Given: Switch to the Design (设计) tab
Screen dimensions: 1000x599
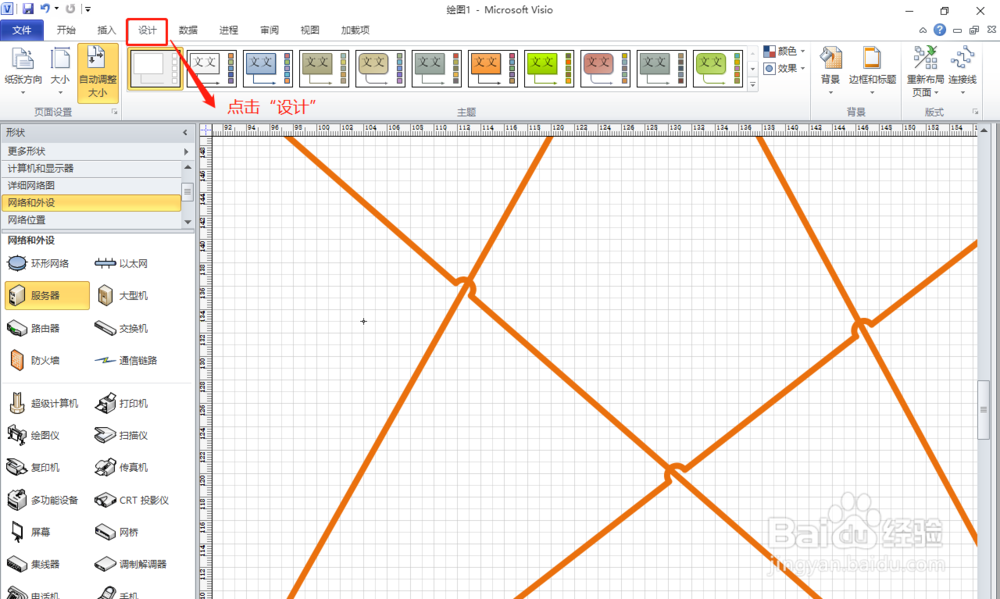Looking at the screenshot, I should (x=147, y=31).
